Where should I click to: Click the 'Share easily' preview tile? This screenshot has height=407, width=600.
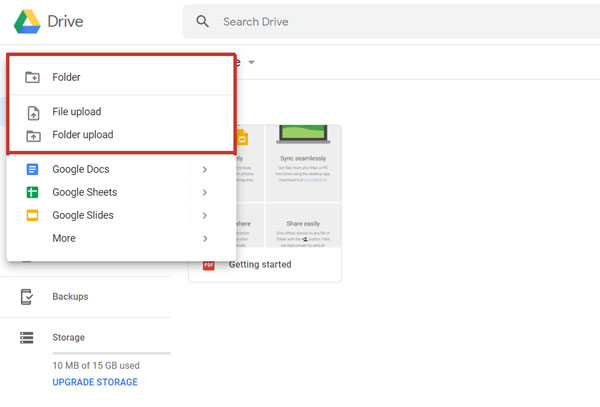pyautogui.click(x=303, y=225)
